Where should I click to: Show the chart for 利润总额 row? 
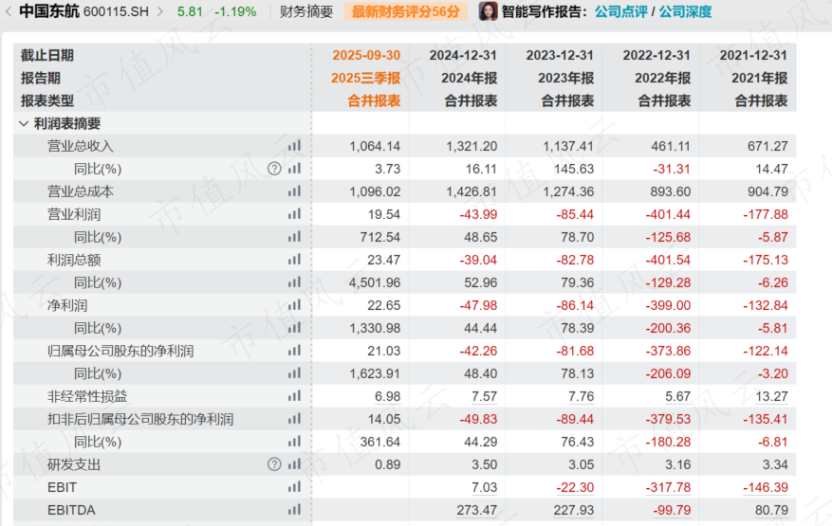294,260
